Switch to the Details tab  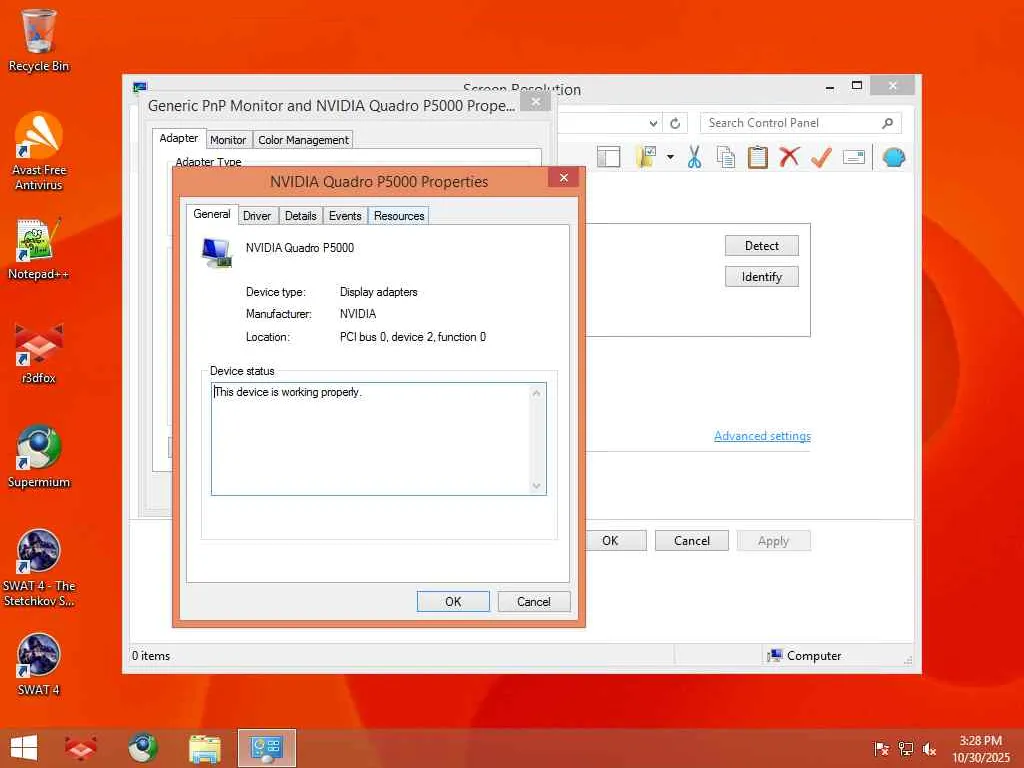[x=300, y=216]
